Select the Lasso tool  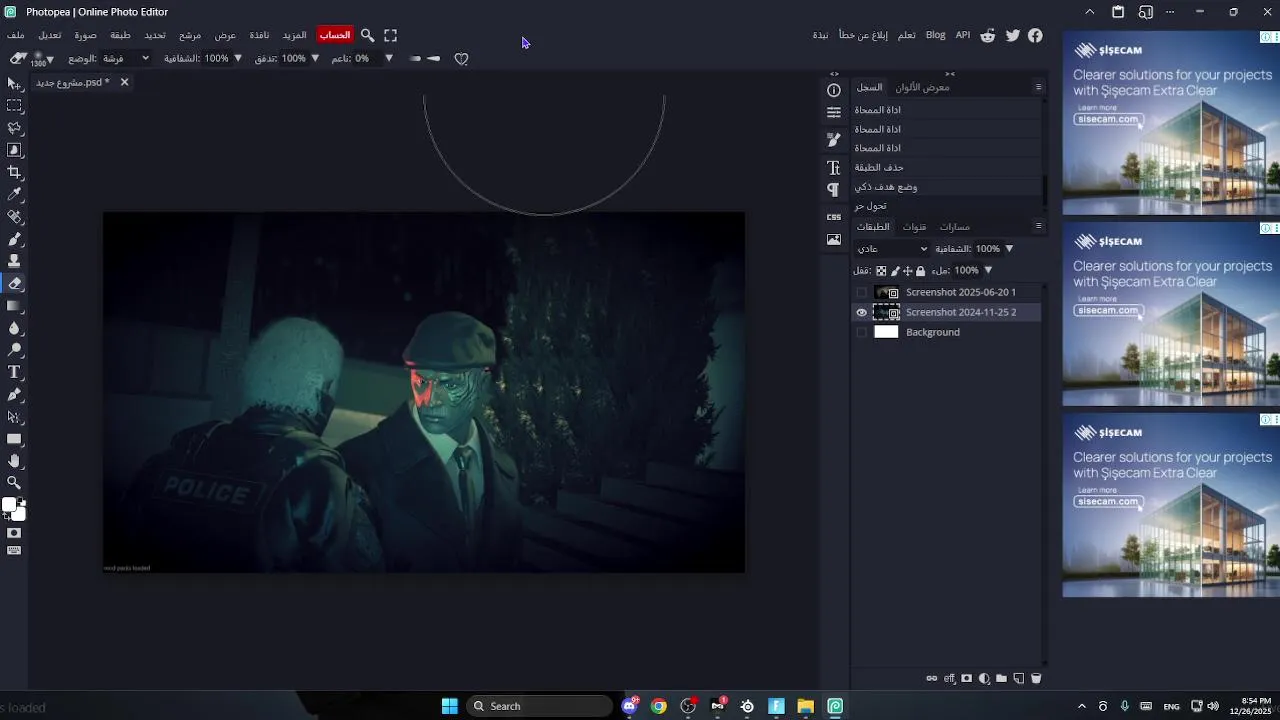point(14,128)
